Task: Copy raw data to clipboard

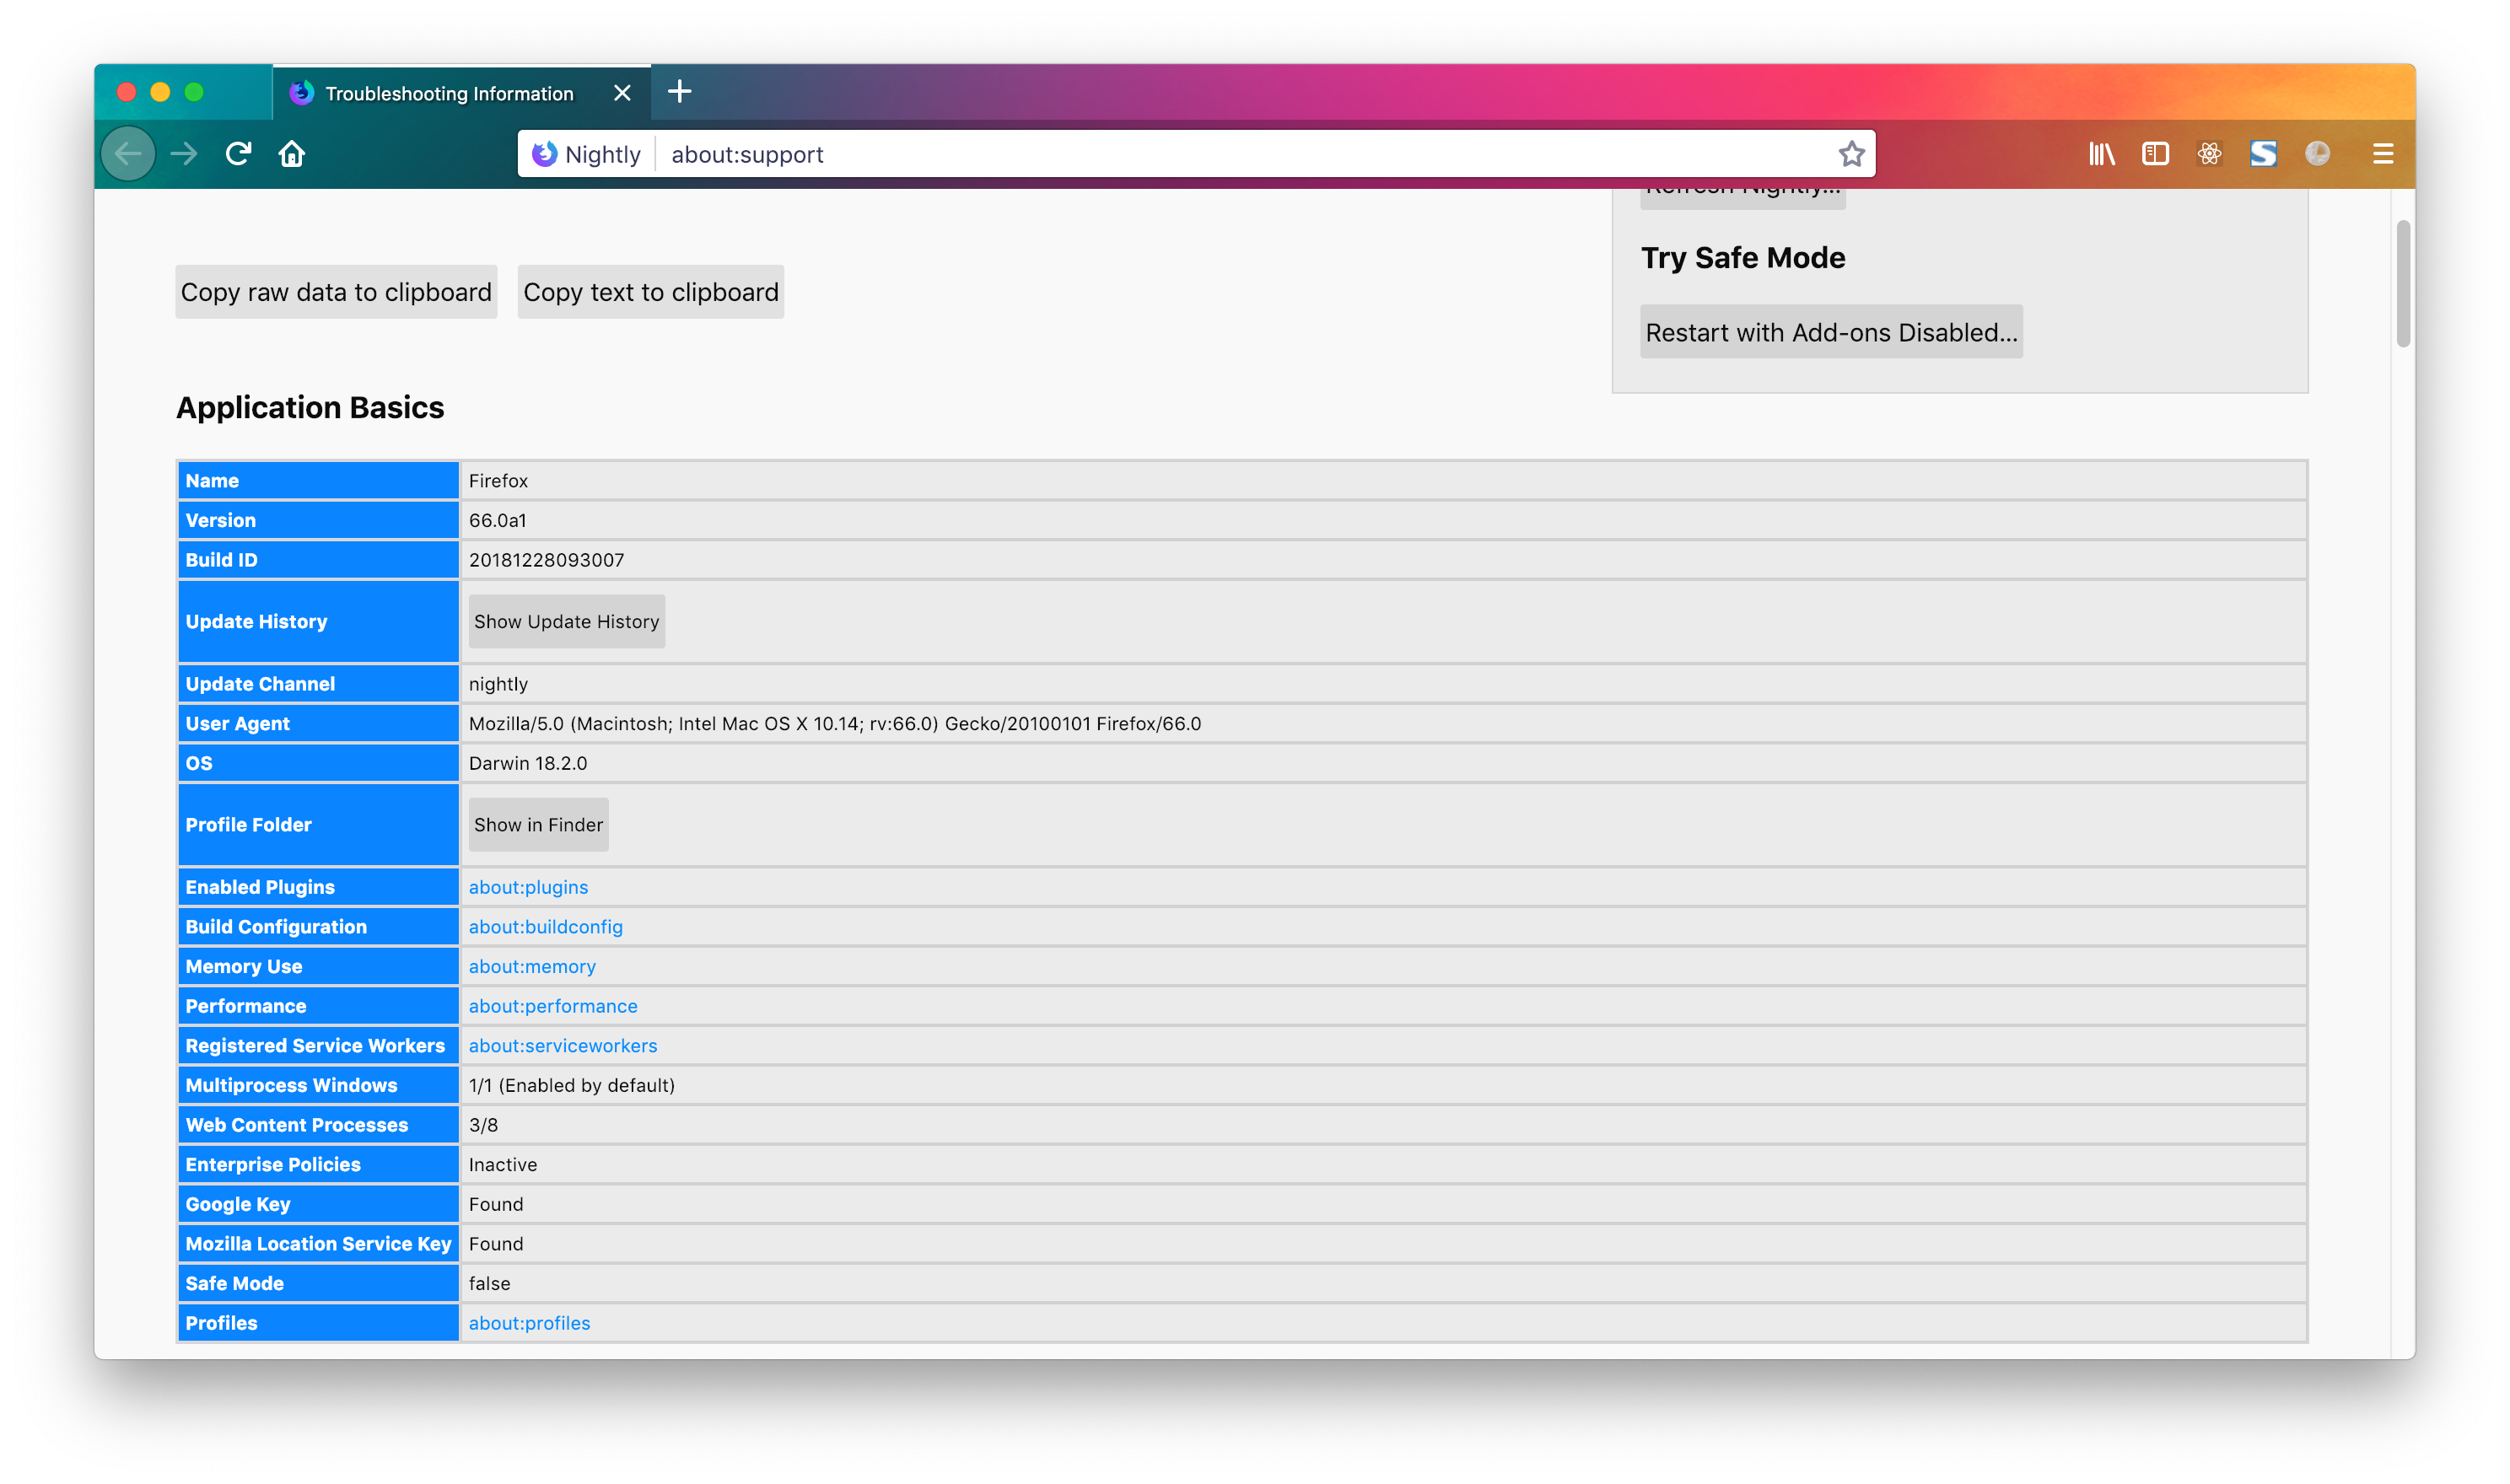Action: [336, 292]
